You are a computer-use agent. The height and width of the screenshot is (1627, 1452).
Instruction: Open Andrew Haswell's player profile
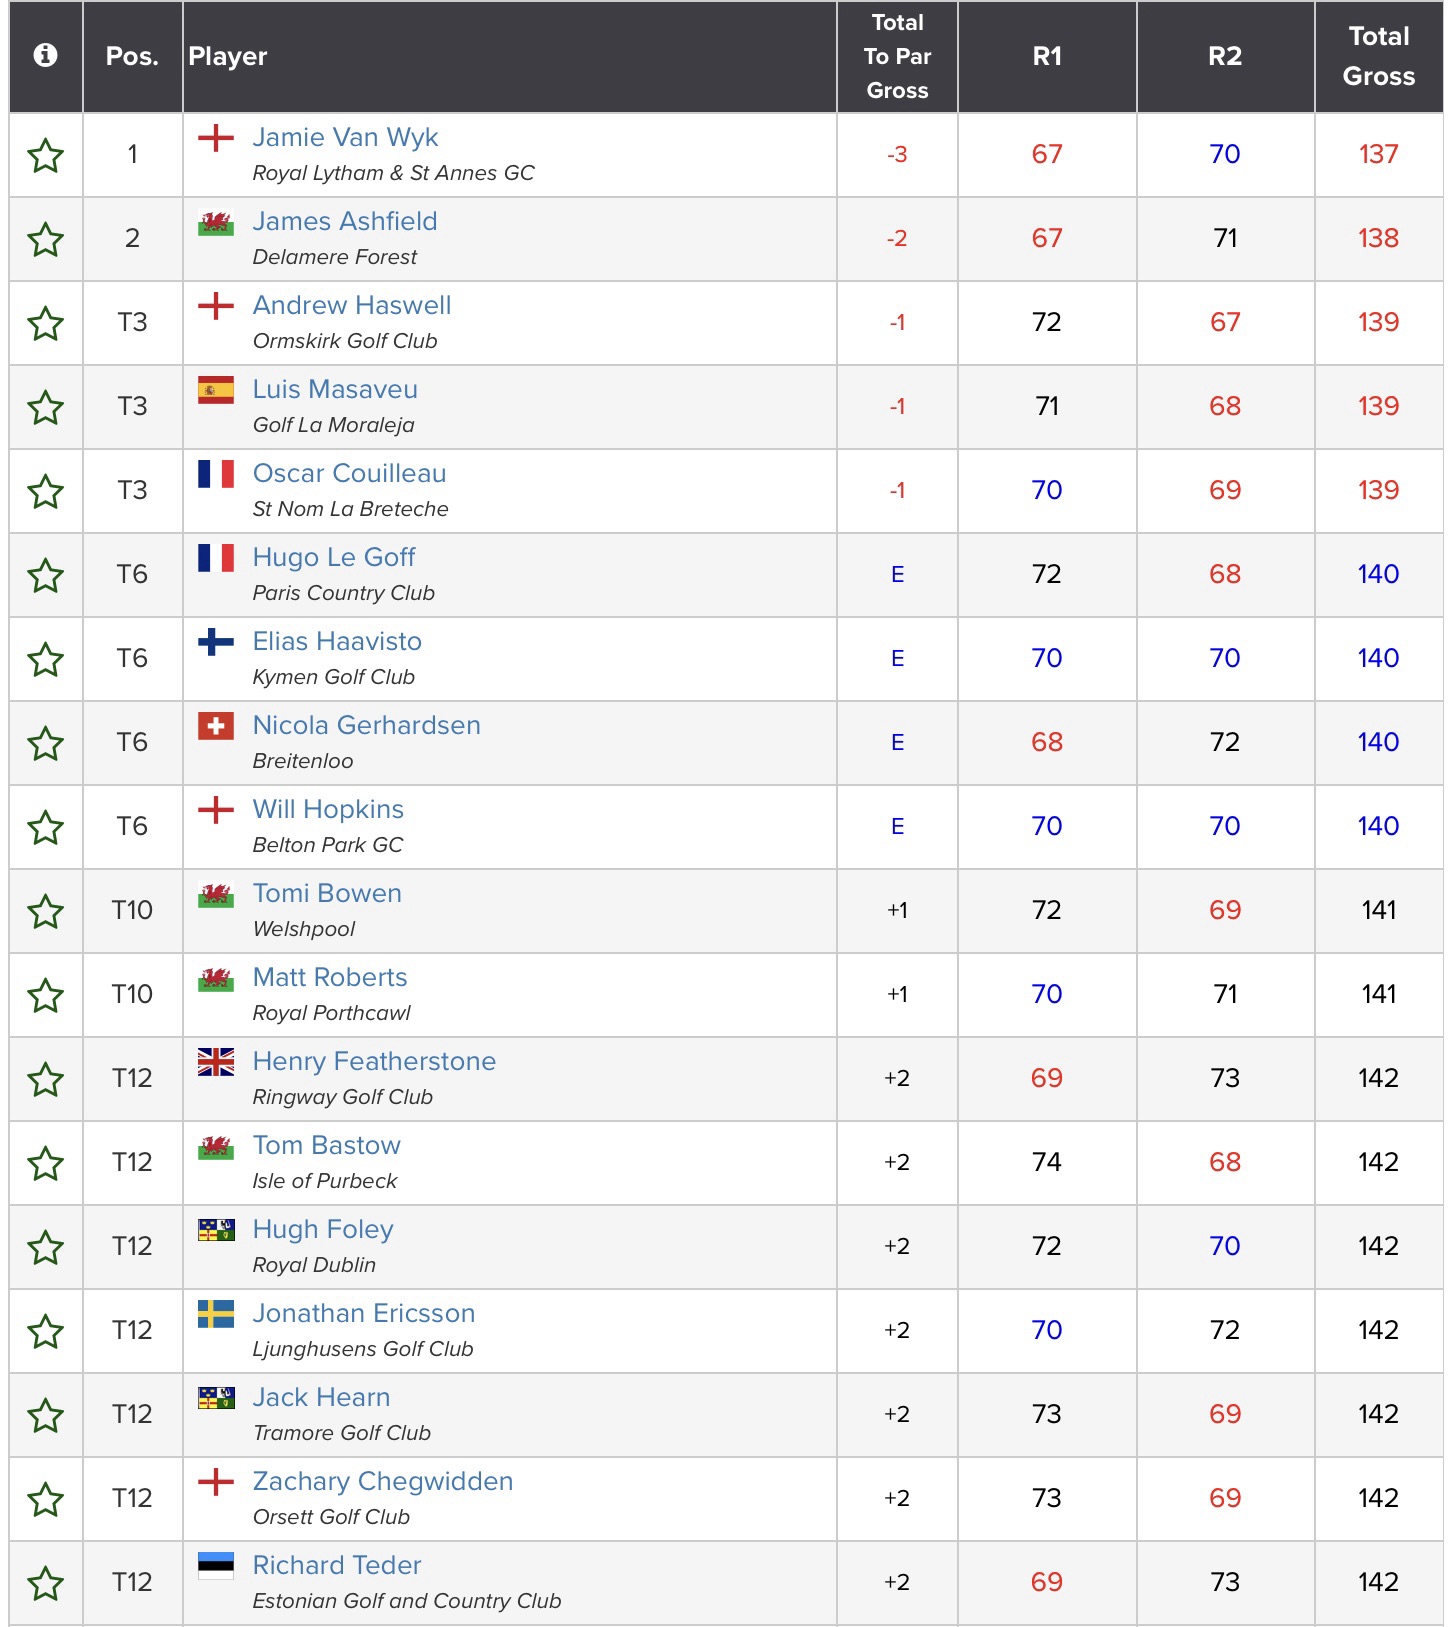[x=351, y=305]
